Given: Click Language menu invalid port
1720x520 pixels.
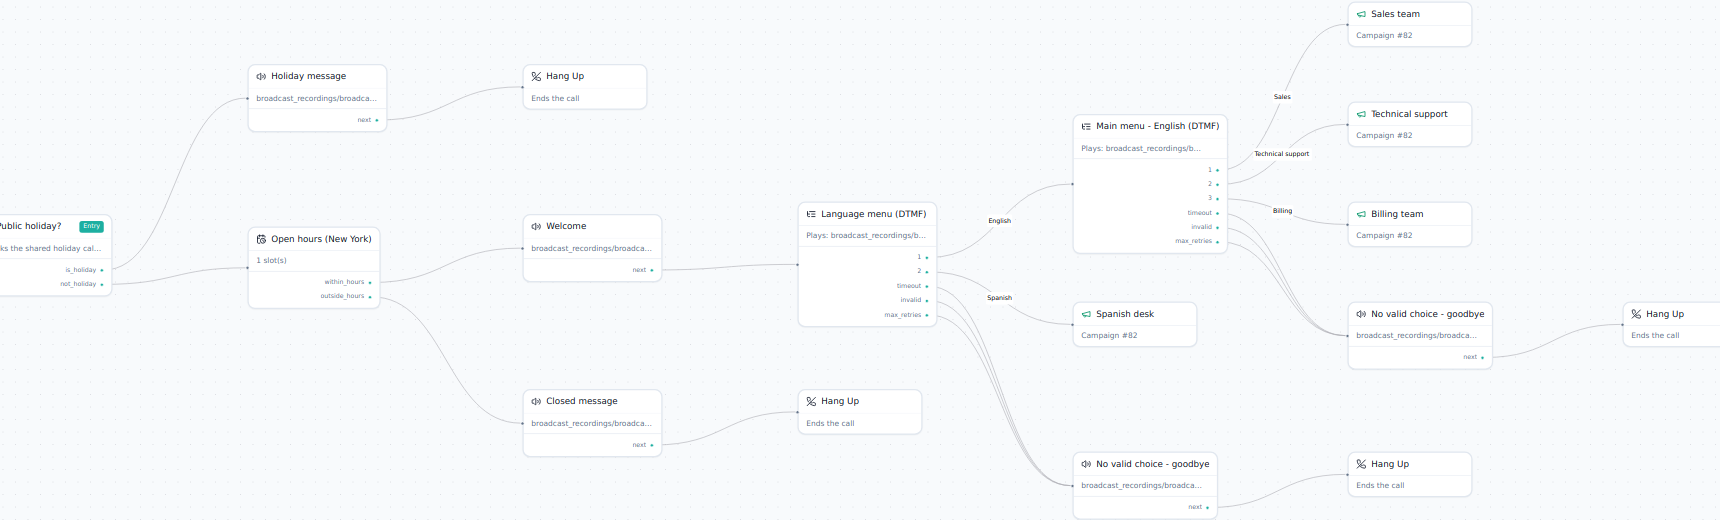Looking at the screenshot, I should [927, 300].
